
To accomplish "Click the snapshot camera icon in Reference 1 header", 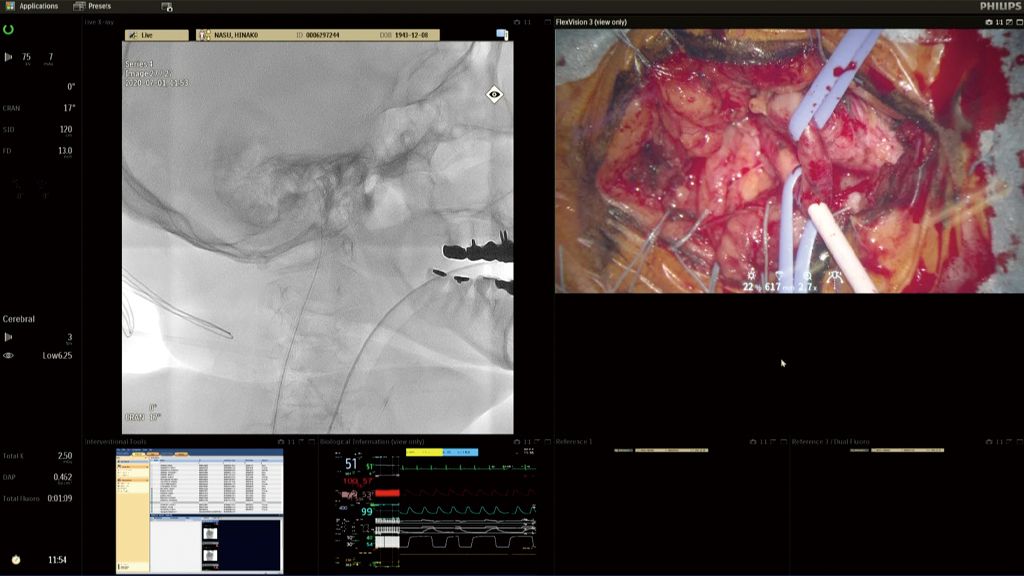I will [752, 442].
